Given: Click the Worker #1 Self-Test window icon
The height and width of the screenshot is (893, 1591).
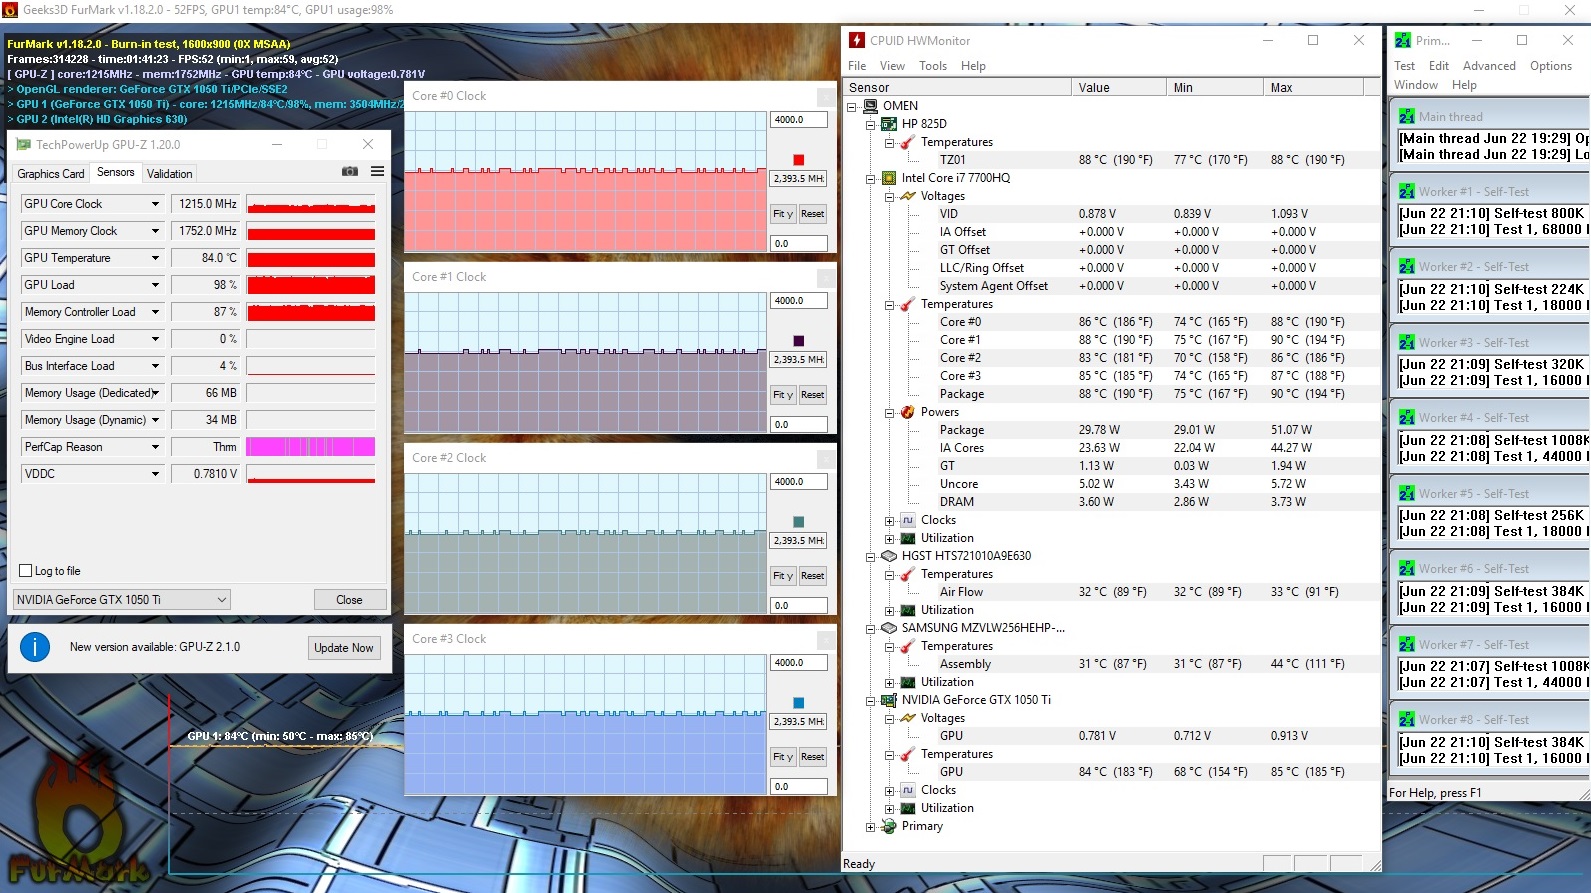Looking at the screenshot, I should pos(1407,191).
